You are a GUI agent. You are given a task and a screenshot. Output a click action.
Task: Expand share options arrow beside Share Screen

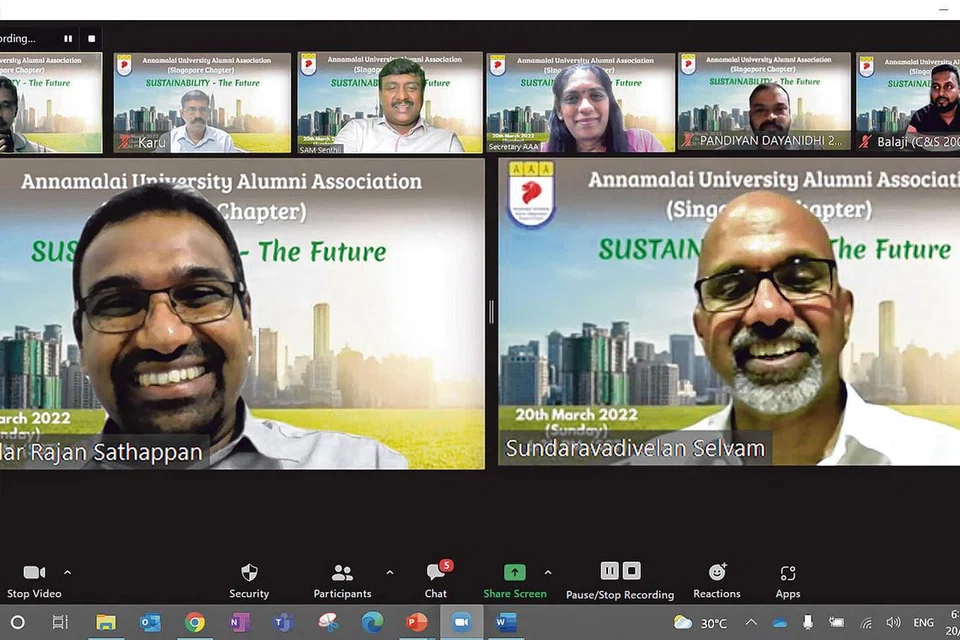tap(547, 573)
